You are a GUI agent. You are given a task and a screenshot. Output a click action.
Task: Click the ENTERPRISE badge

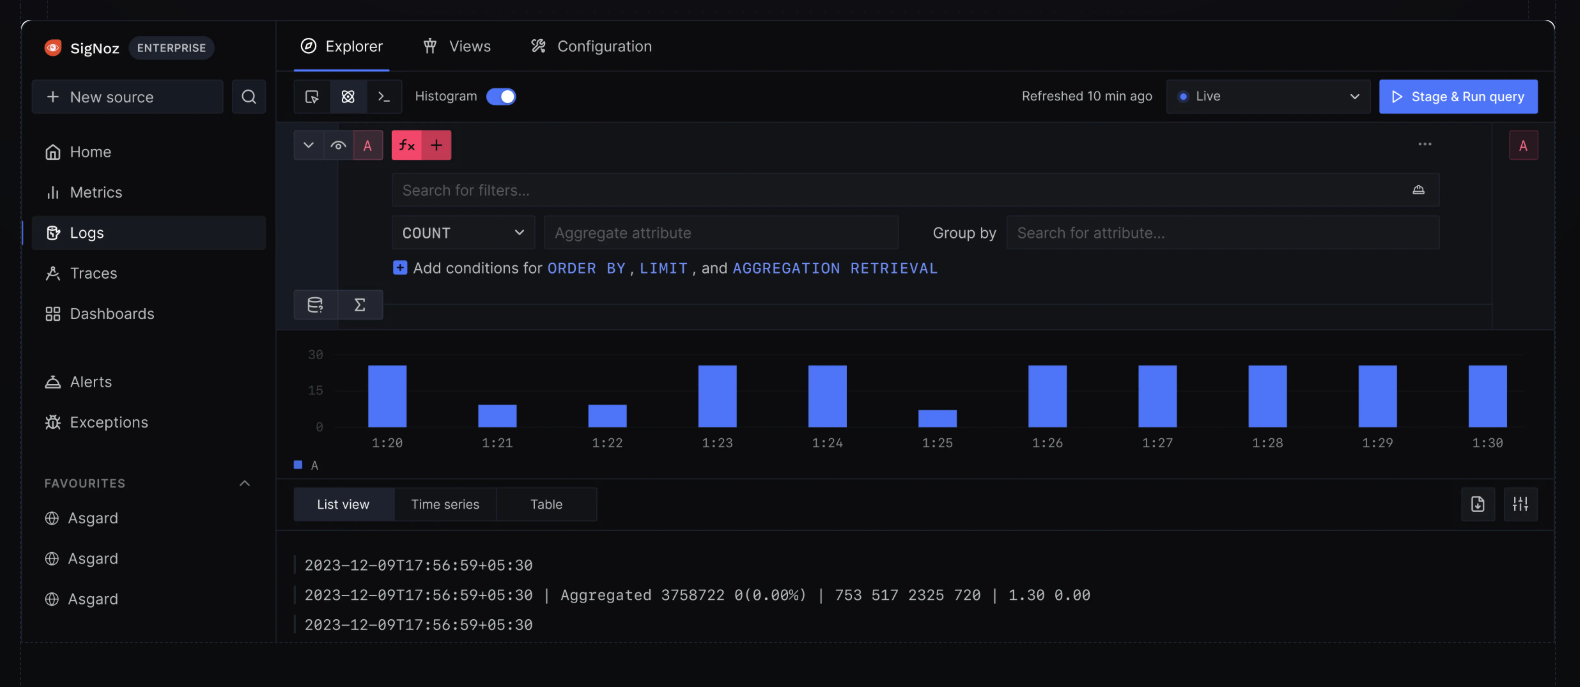click(171, 48)
